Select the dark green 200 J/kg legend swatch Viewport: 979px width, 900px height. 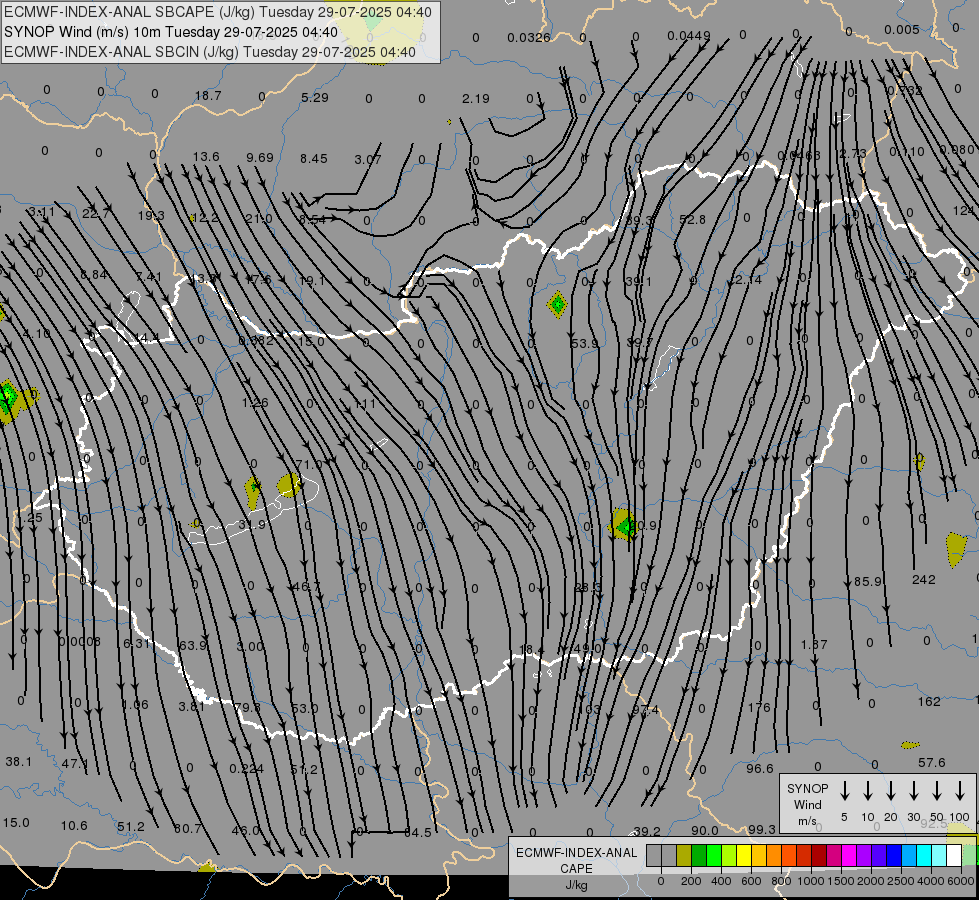(699, 855)
